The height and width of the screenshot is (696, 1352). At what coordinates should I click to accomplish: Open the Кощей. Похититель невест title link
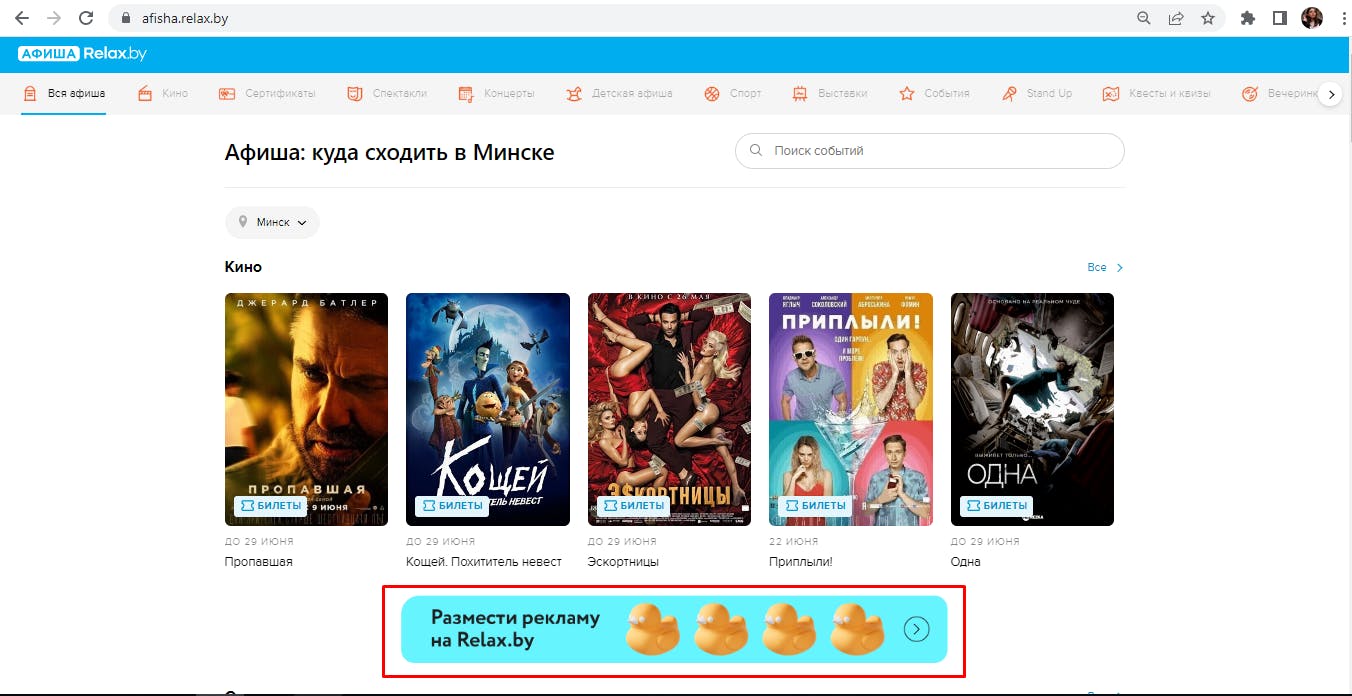pos(484,562)
